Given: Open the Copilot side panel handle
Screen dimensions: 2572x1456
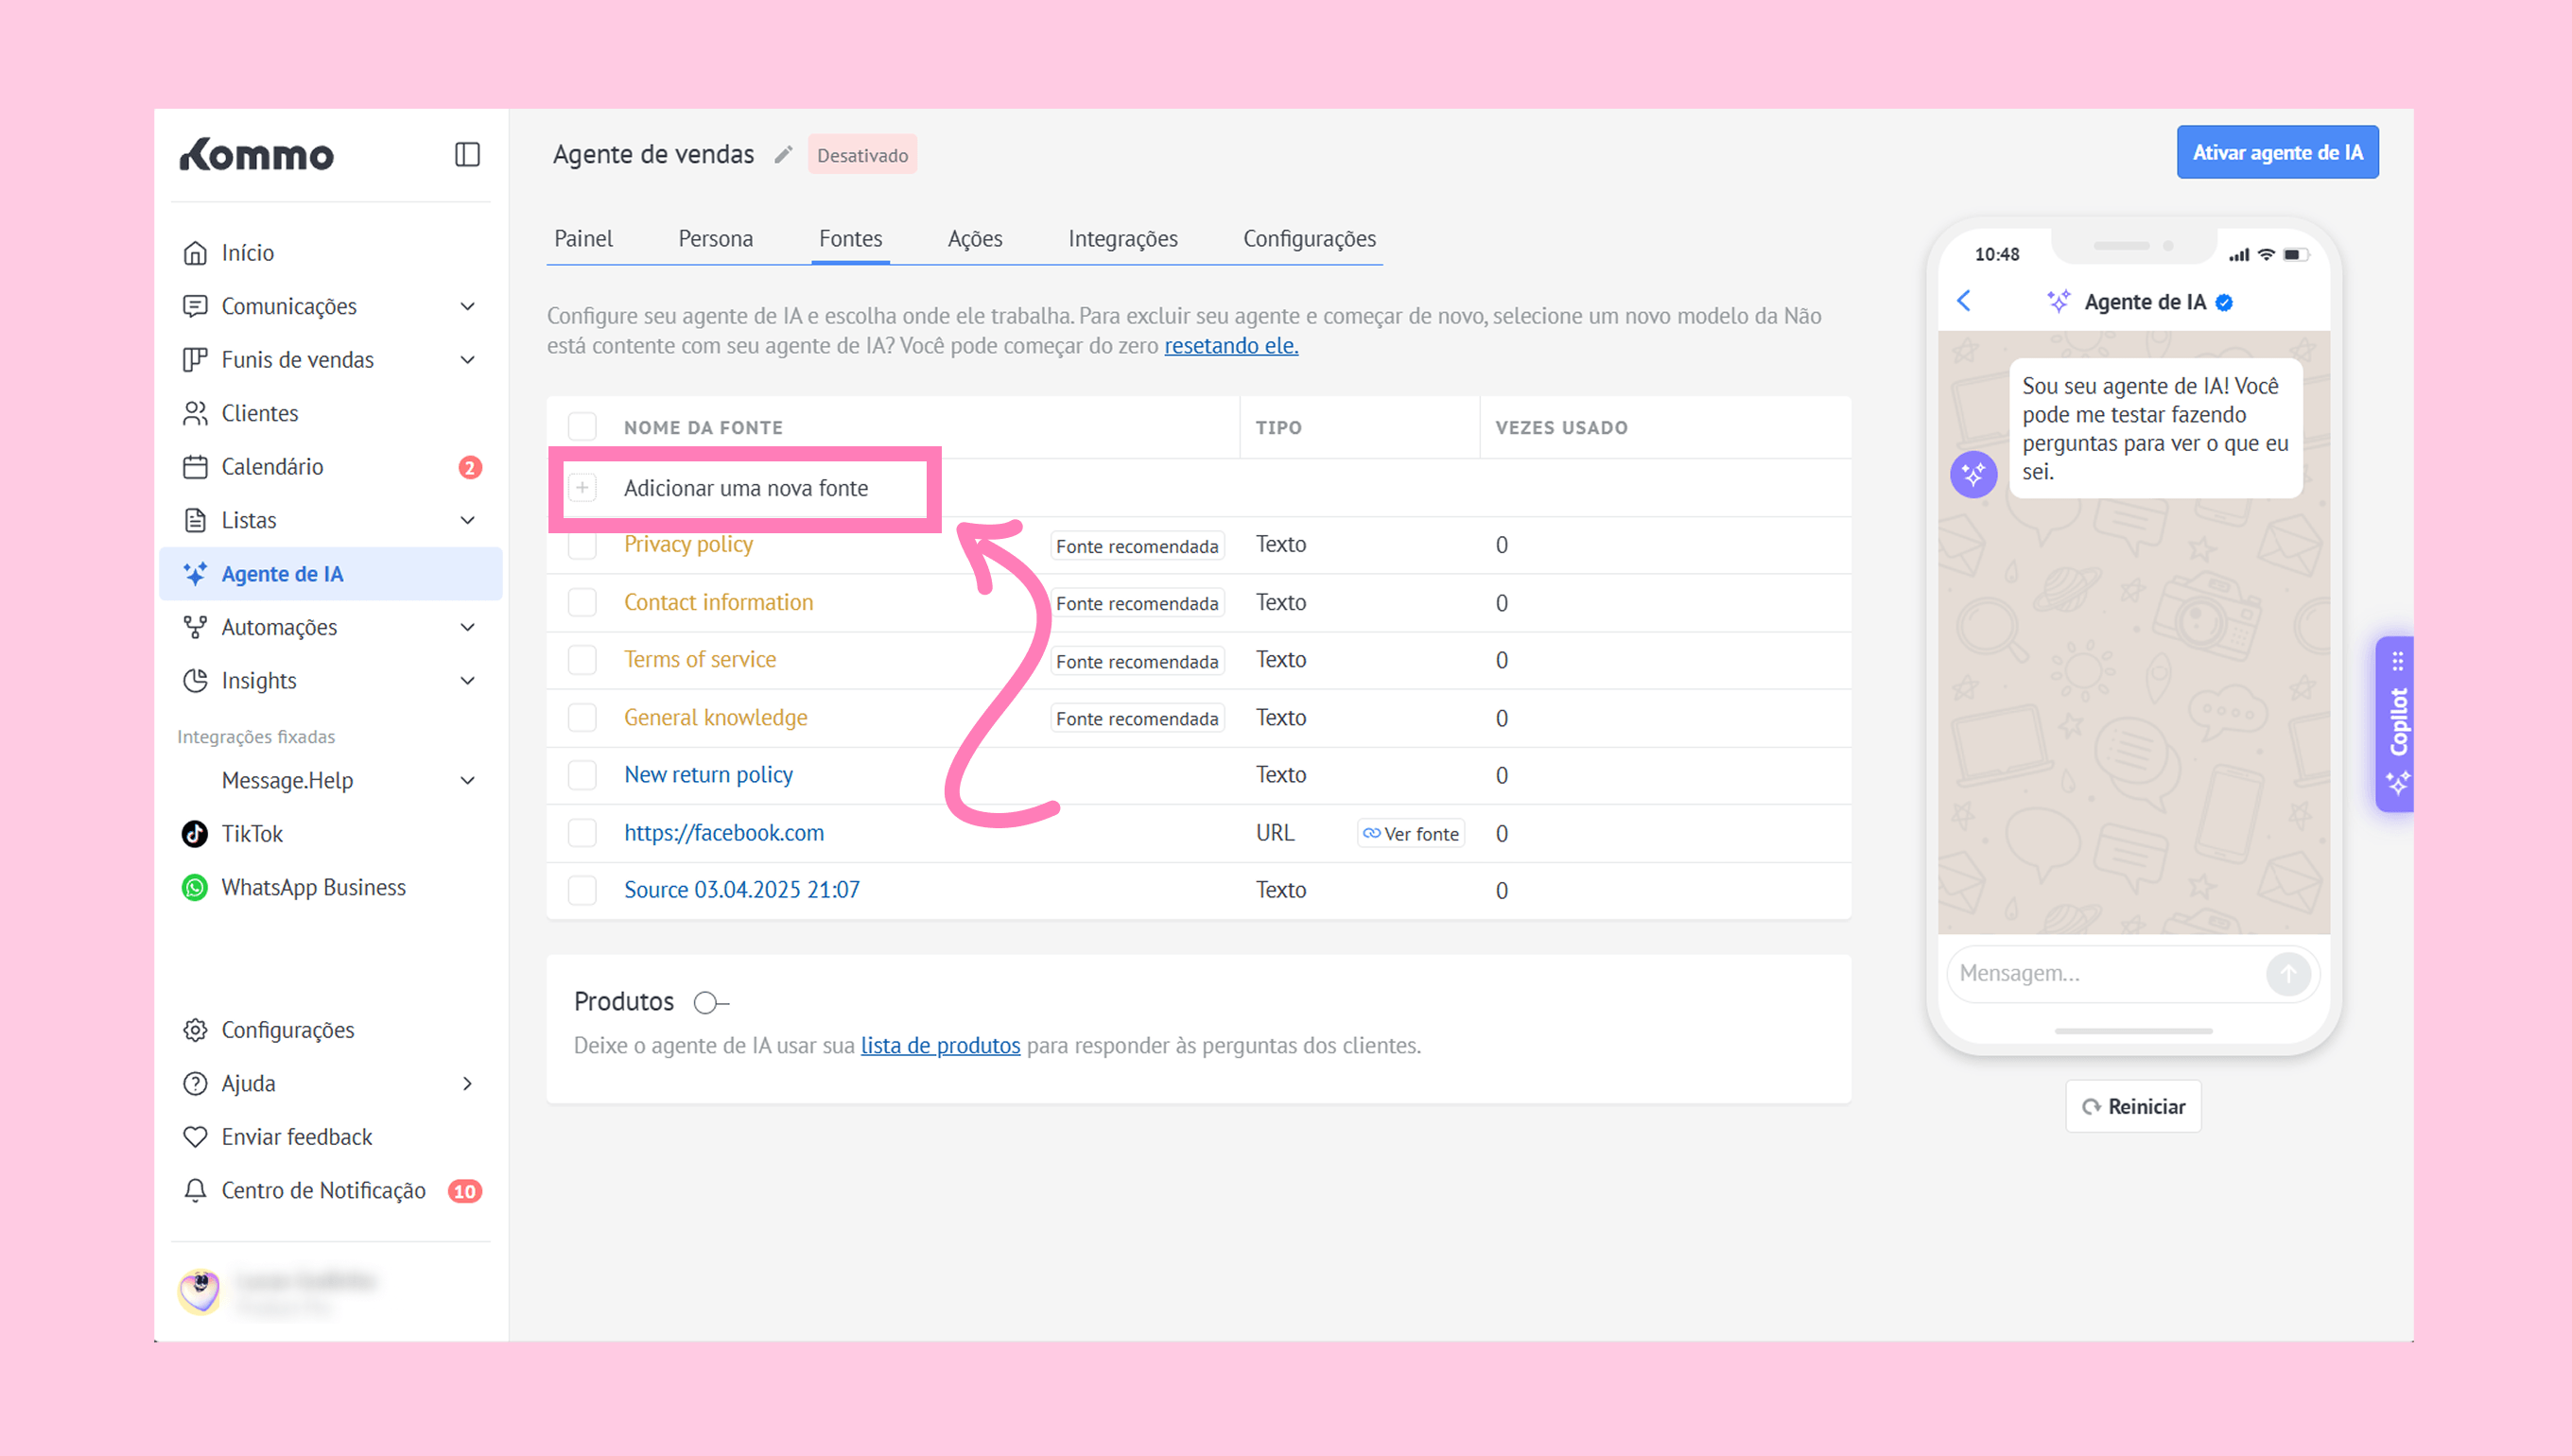Looking at the screenshot, I should [2397, 723].
